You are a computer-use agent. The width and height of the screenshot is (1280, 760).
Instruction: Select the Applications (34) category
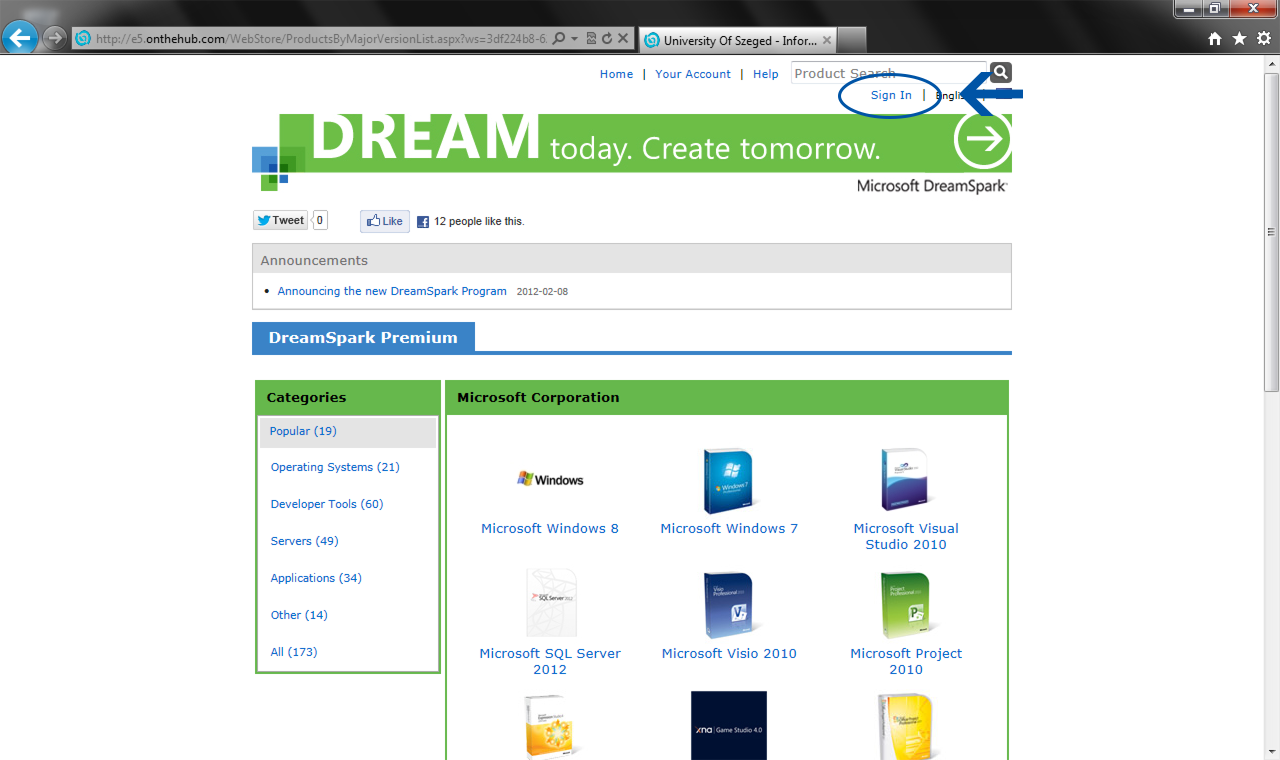[x=316, y=578]
